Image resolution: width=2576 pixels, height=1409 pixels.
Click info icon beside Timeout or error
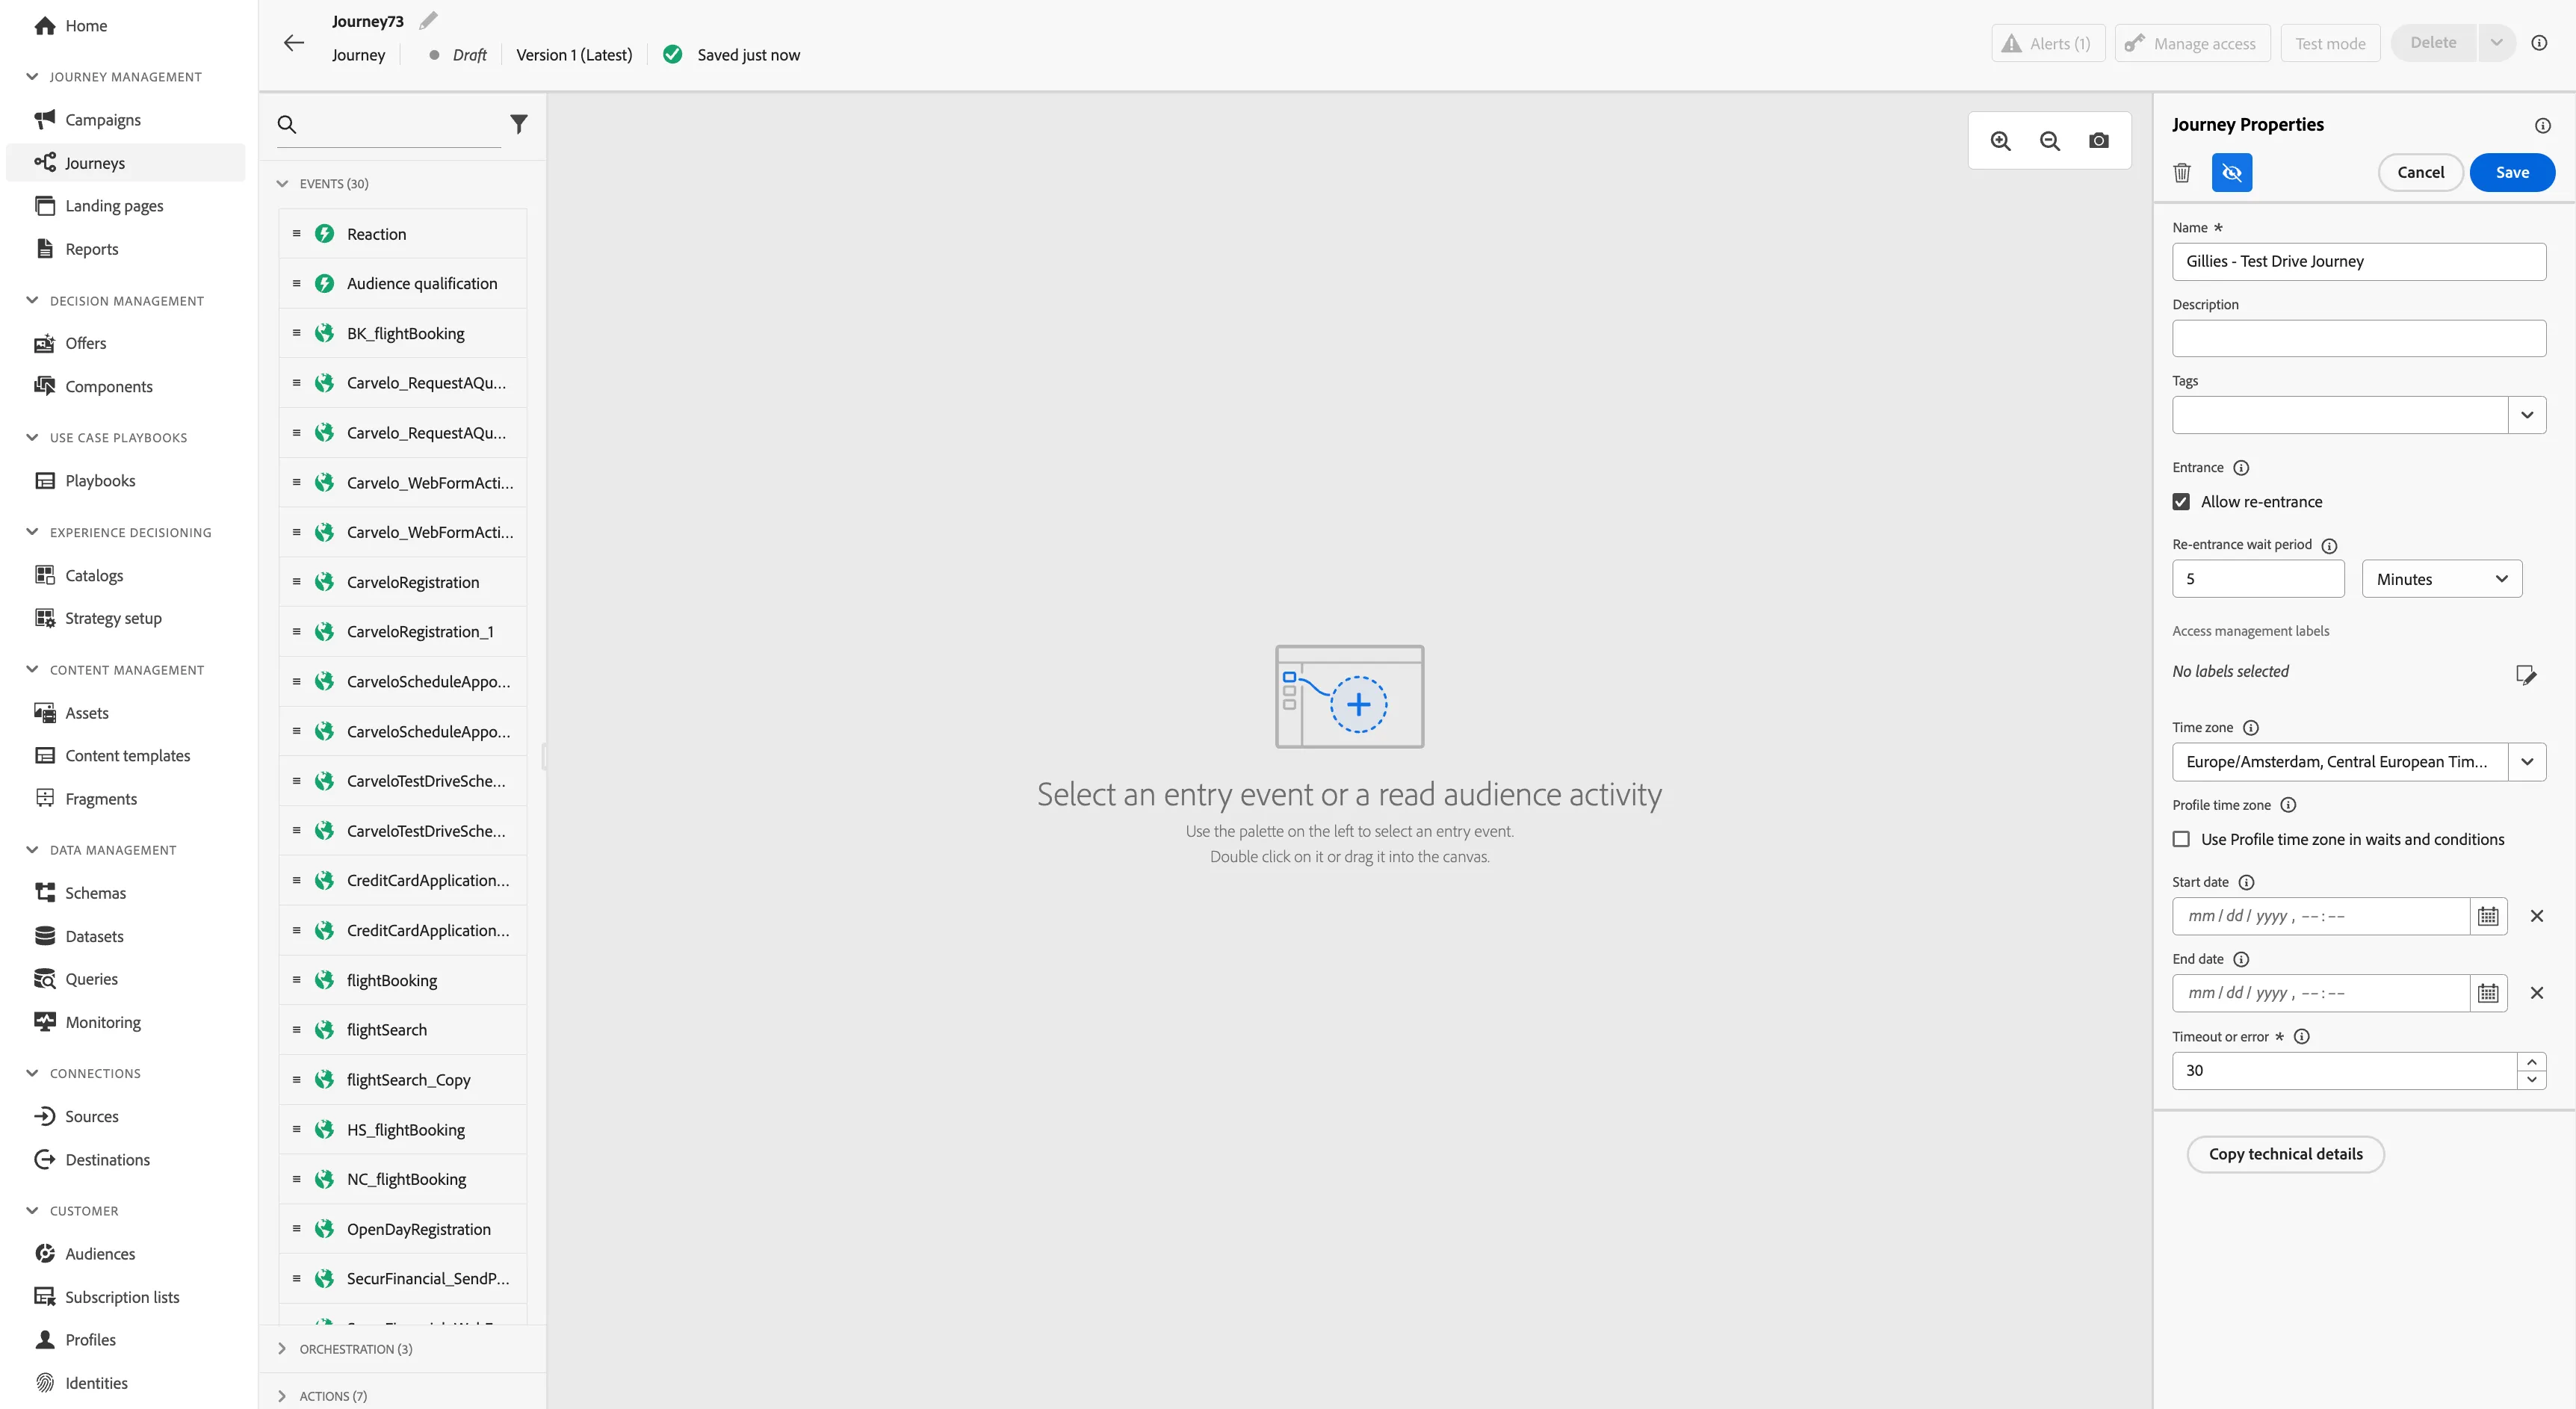(x=2301, y=1037)
